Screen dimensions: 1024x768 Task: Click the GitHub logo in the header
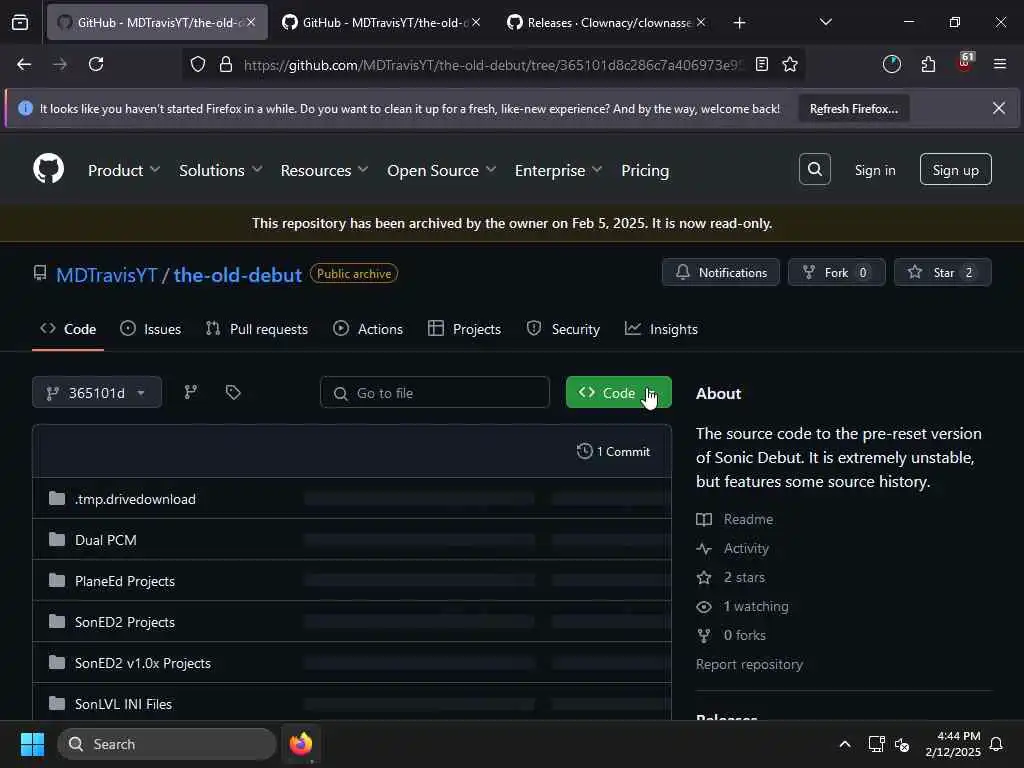coord(49,169)
